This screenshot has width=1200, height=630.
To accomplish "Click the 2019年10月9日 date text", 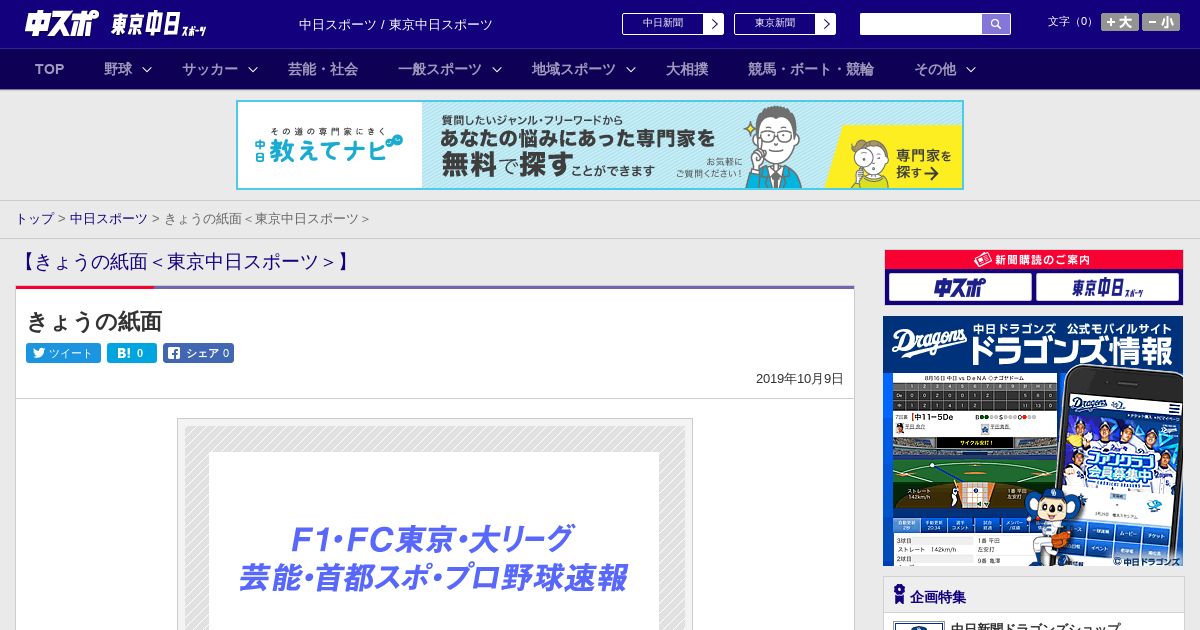I will (x=800, y=379).
